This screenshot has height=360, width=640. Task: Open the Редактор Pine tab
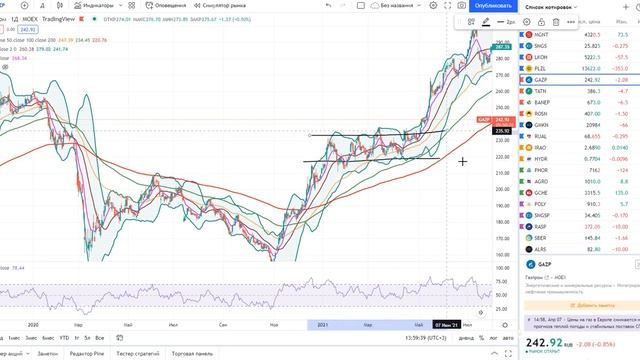[87, 353]
